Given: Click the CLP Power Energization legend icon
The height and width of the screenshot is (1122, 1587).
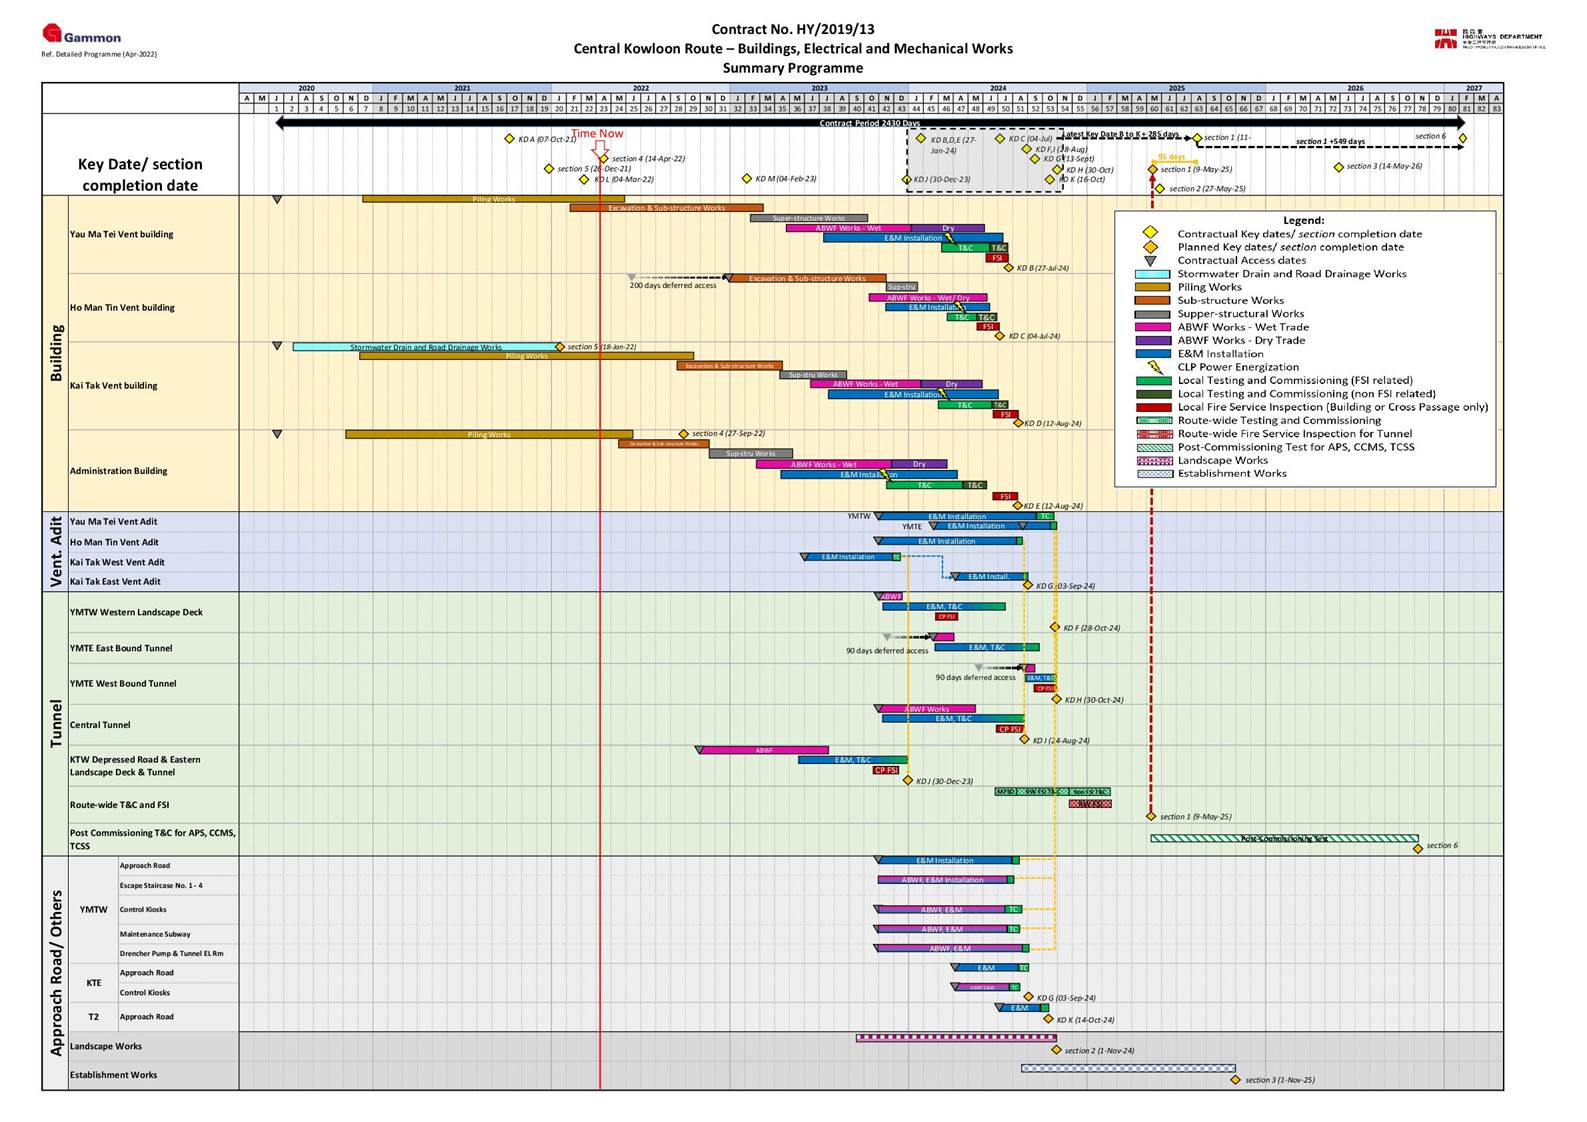Looking at the screenshot, I should pos(1152,367).
